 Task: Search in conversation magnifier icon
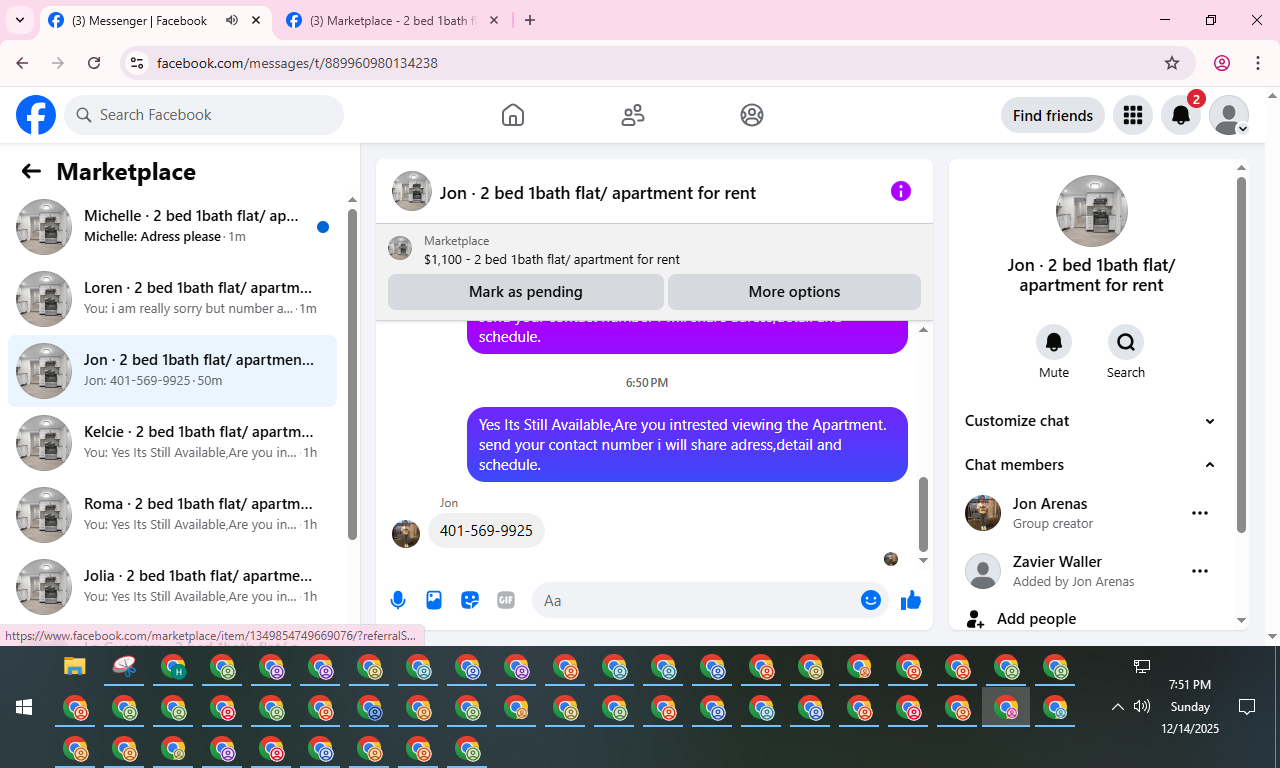coord(1126,342)
